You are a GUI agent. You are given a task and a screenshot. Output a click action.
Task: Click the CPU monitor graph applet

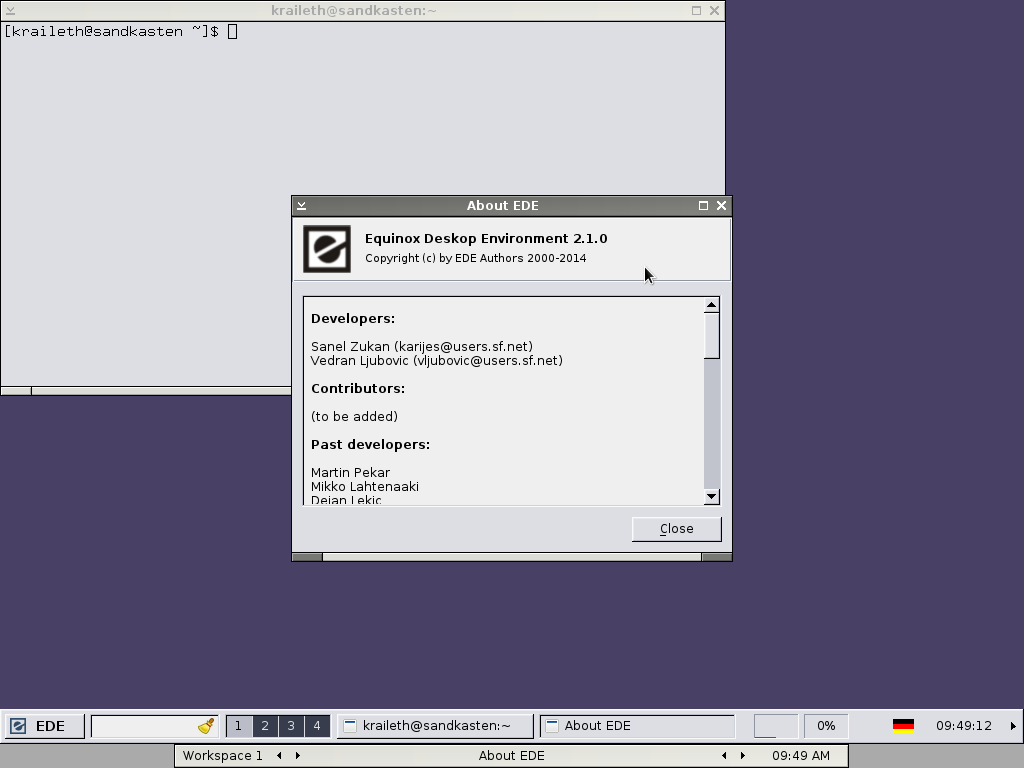[x=775, y=726]
